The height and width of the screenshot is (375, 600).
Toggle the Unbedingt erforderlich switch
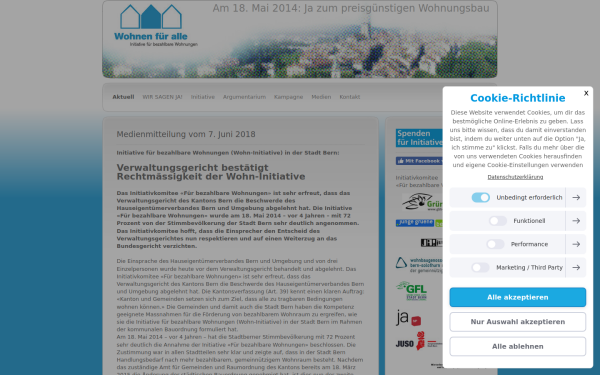[481, 197]
